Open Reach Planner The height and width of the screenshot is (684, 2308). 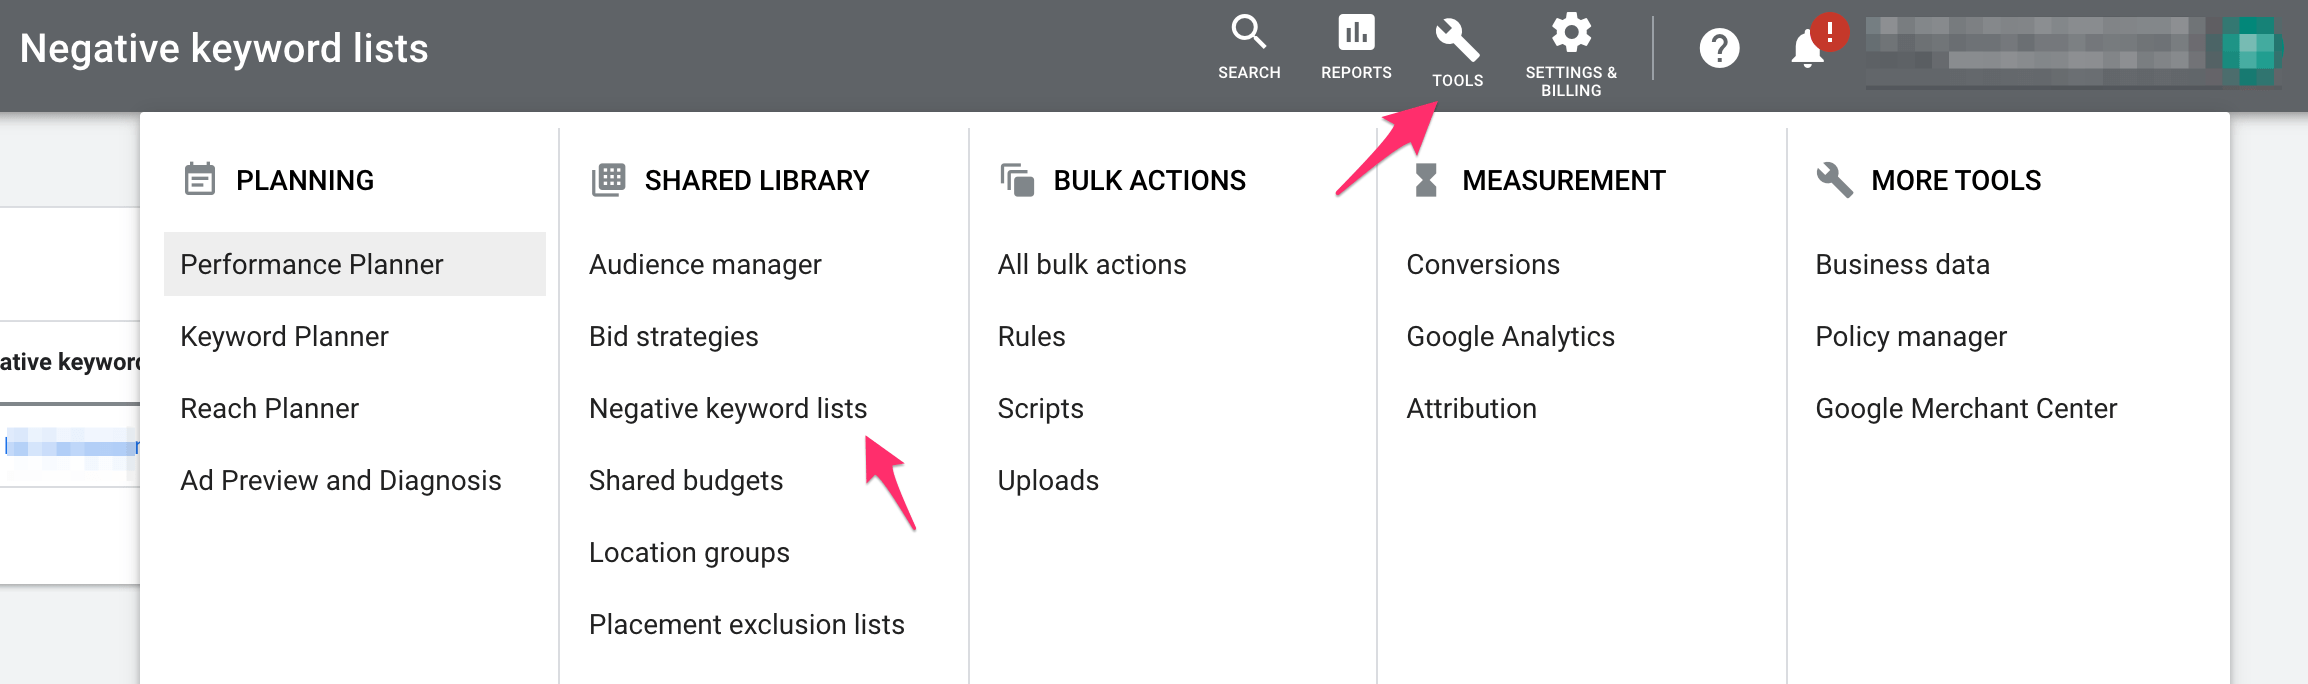[x=269, y=409]
